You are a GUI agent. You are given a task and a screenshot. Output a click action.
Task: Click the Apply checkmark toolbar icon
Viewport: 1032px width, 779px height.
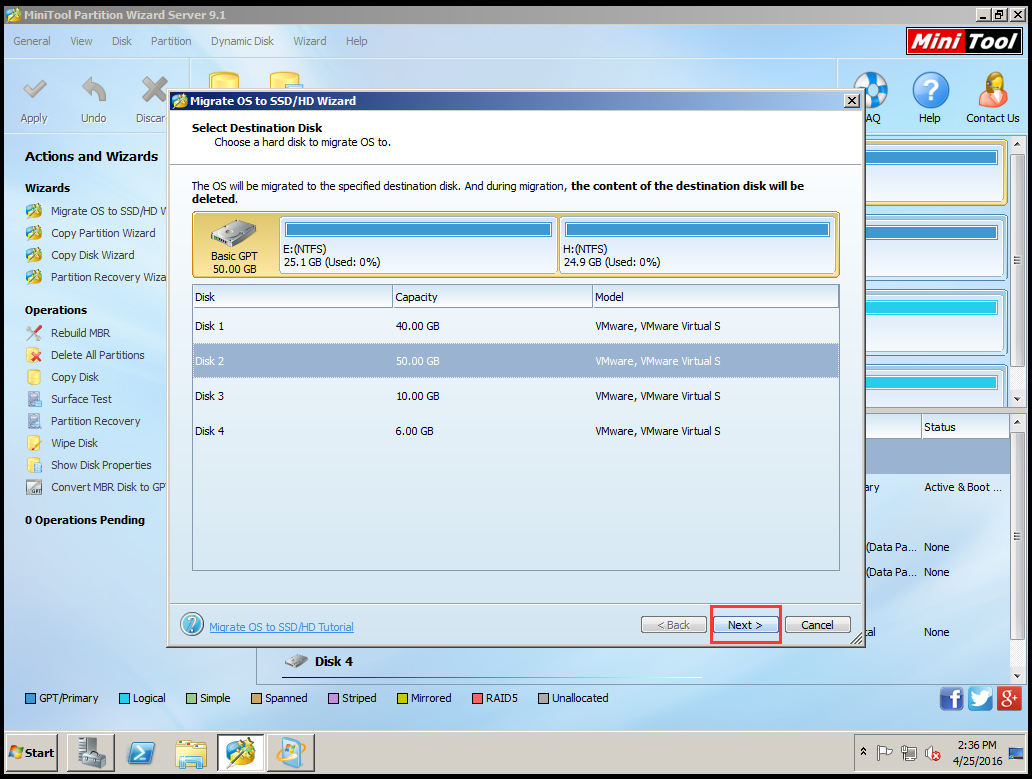[34, 89]
